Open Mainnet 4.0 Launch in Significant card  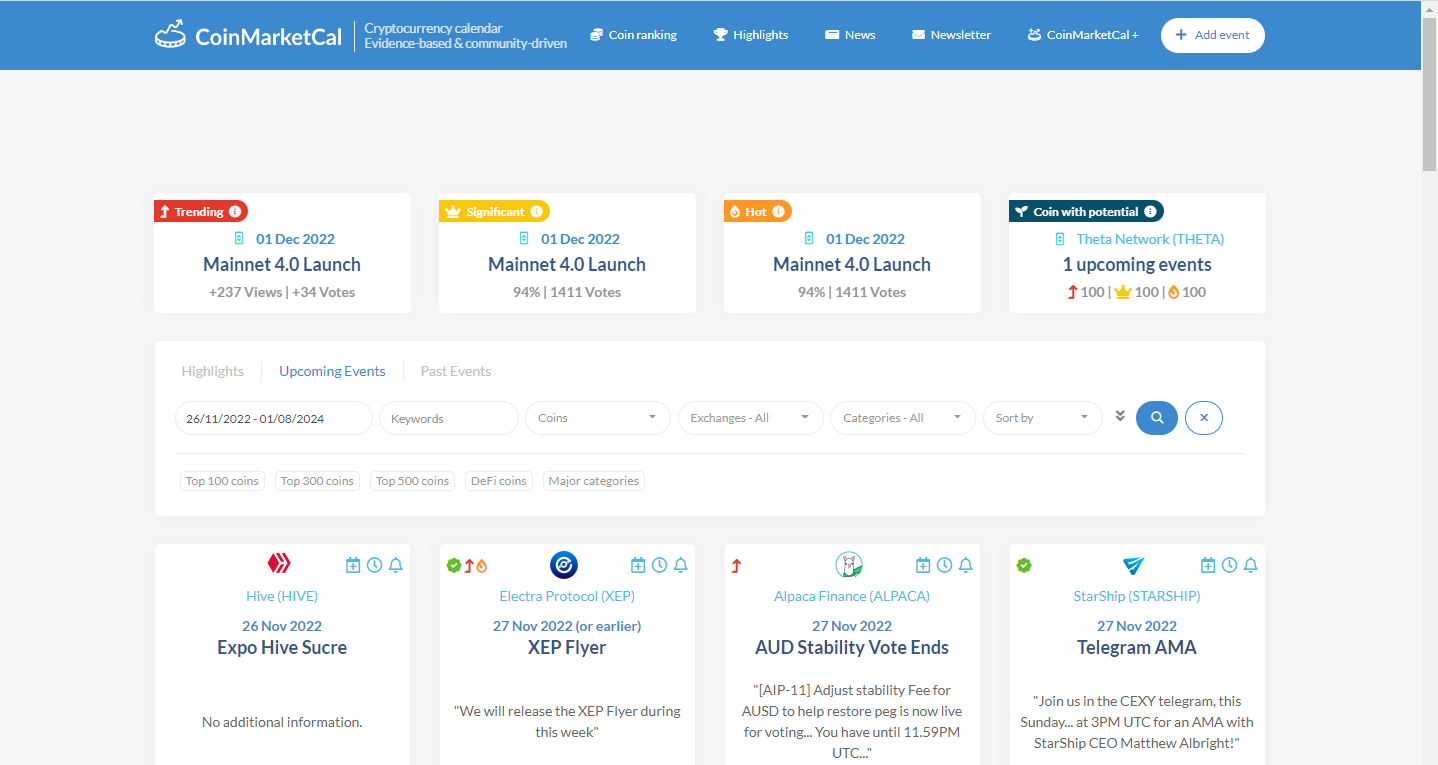567,265
